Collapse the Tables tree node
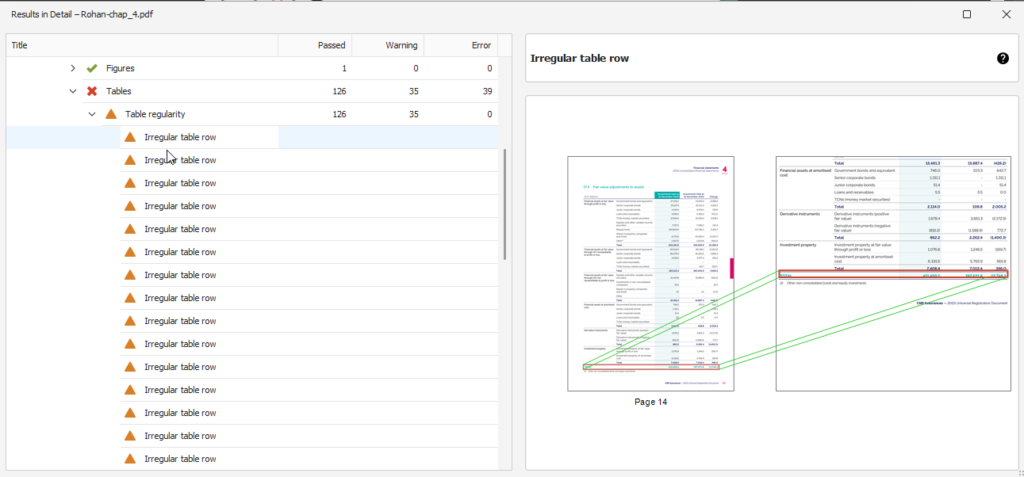This screenshot has width=1024, height=477. 72,91
